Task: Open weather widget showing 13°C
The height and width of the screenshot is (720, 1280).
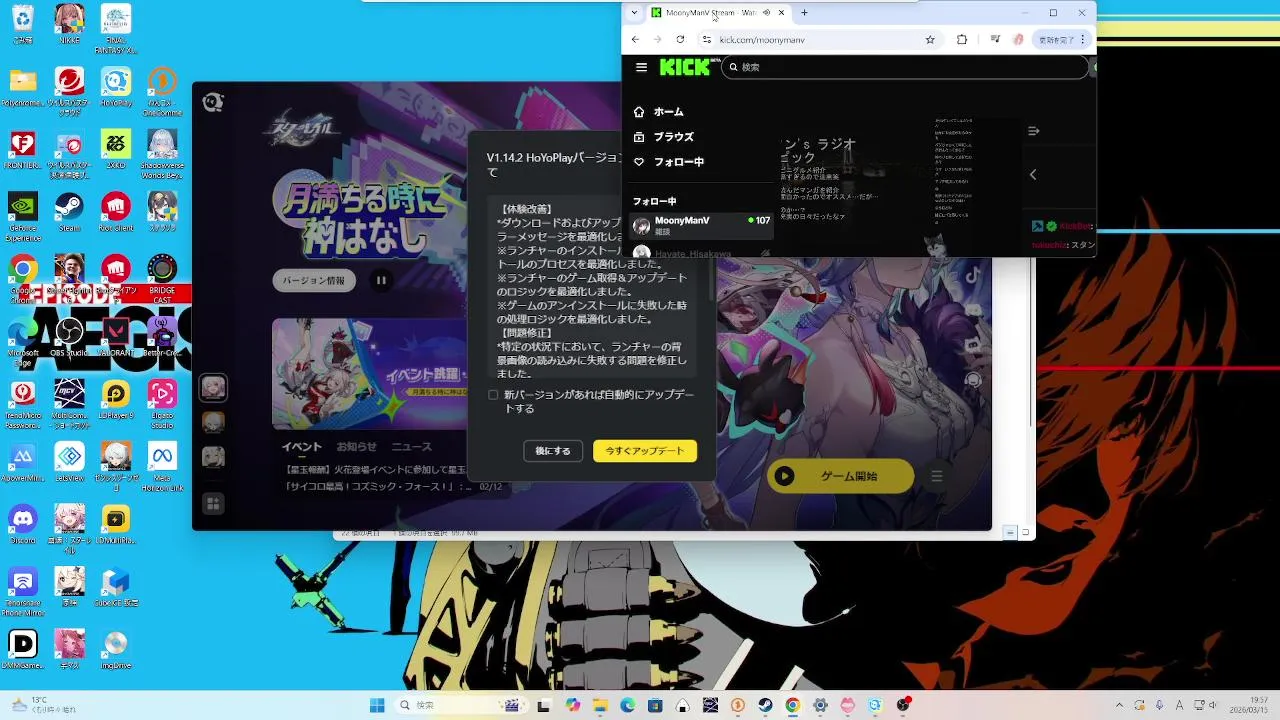Action: (x=42, y=705)
